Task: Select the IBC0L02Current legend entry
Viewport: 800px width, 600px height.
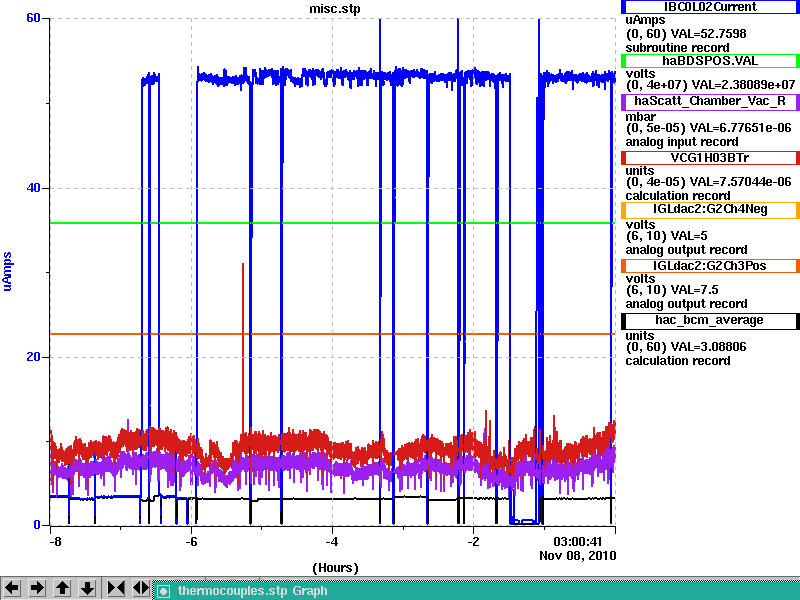Action: point(710,7)
